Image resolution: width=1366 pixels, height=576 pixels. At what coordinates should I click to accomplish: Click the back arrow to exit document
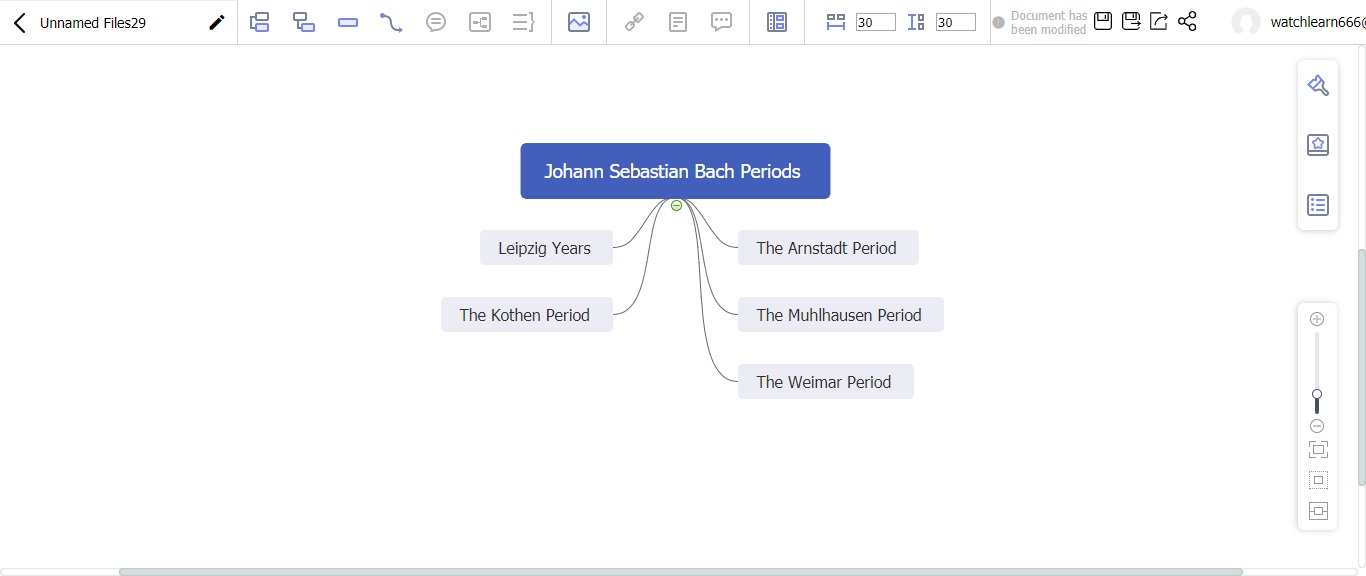click(x=19, y=22)
